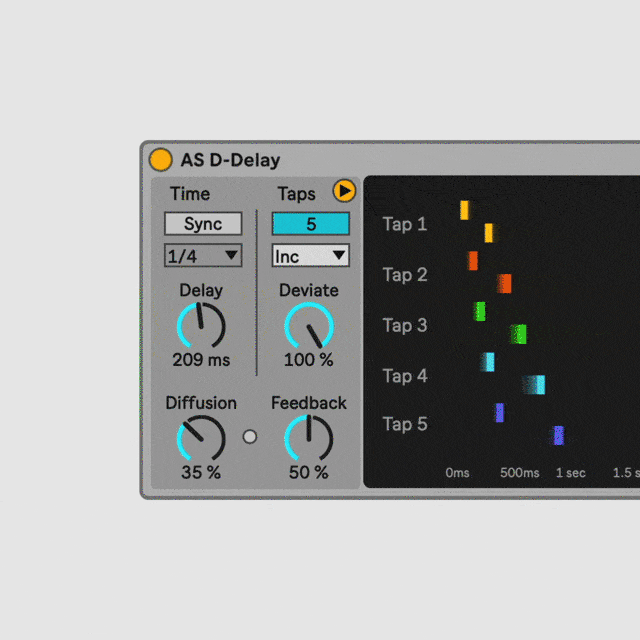This screenshot has width=640, height=640.
Task: Click the first cyan Tap 4 marker
Action: 488,362
